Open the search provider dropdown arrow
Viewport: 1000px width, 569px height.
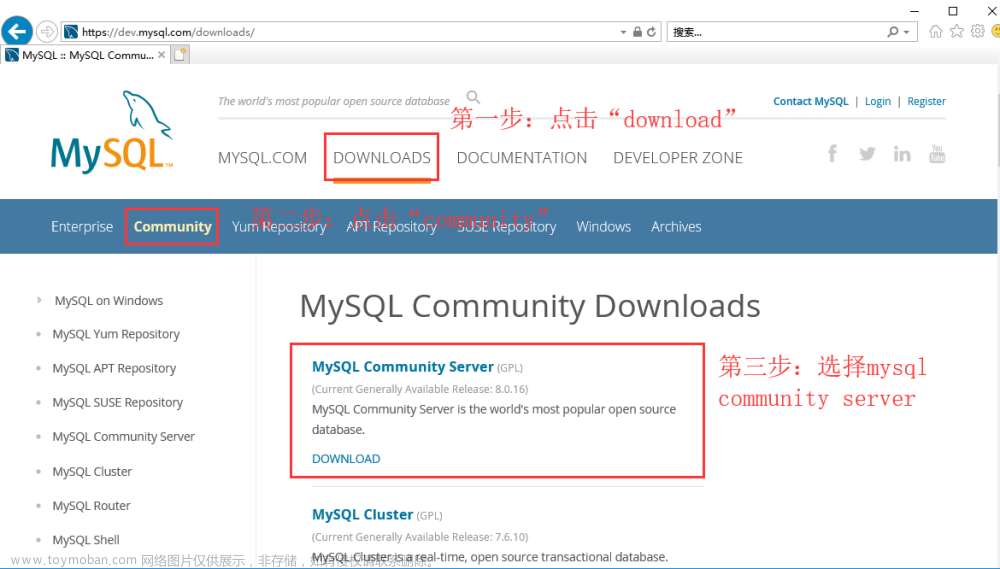[906, 32]
